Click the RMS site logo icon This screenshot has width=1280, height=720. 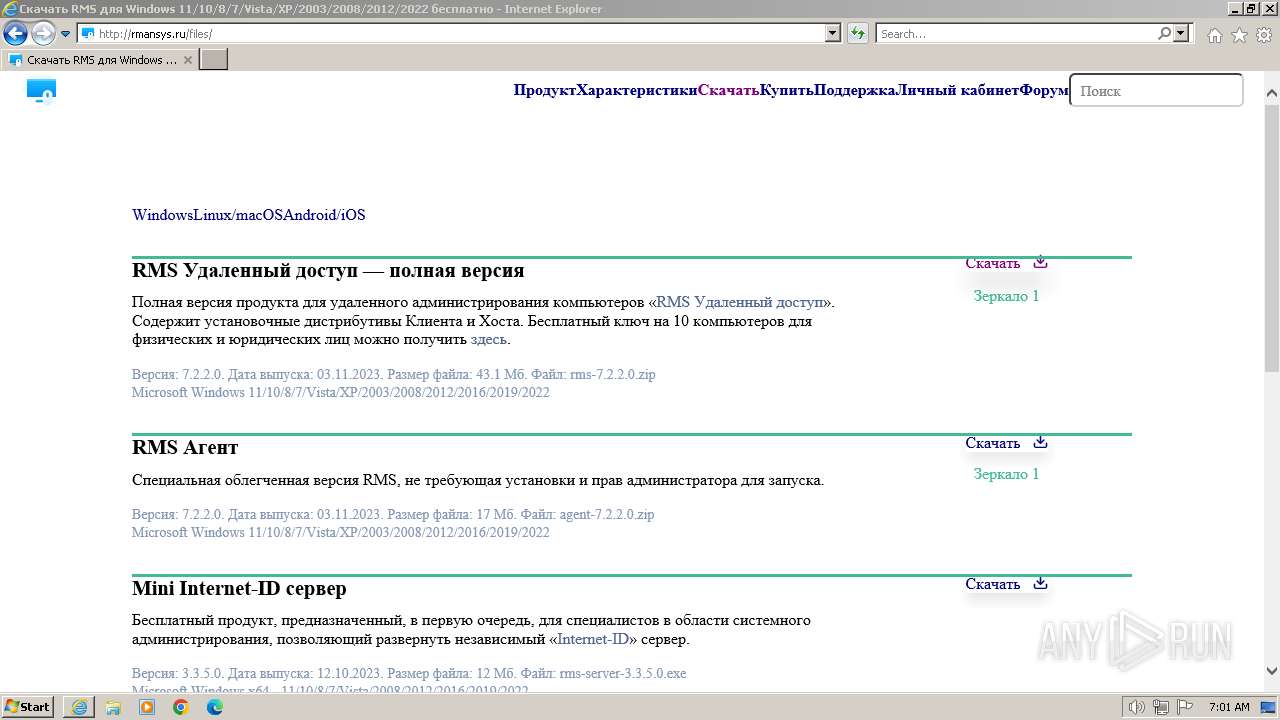point(41,92)
